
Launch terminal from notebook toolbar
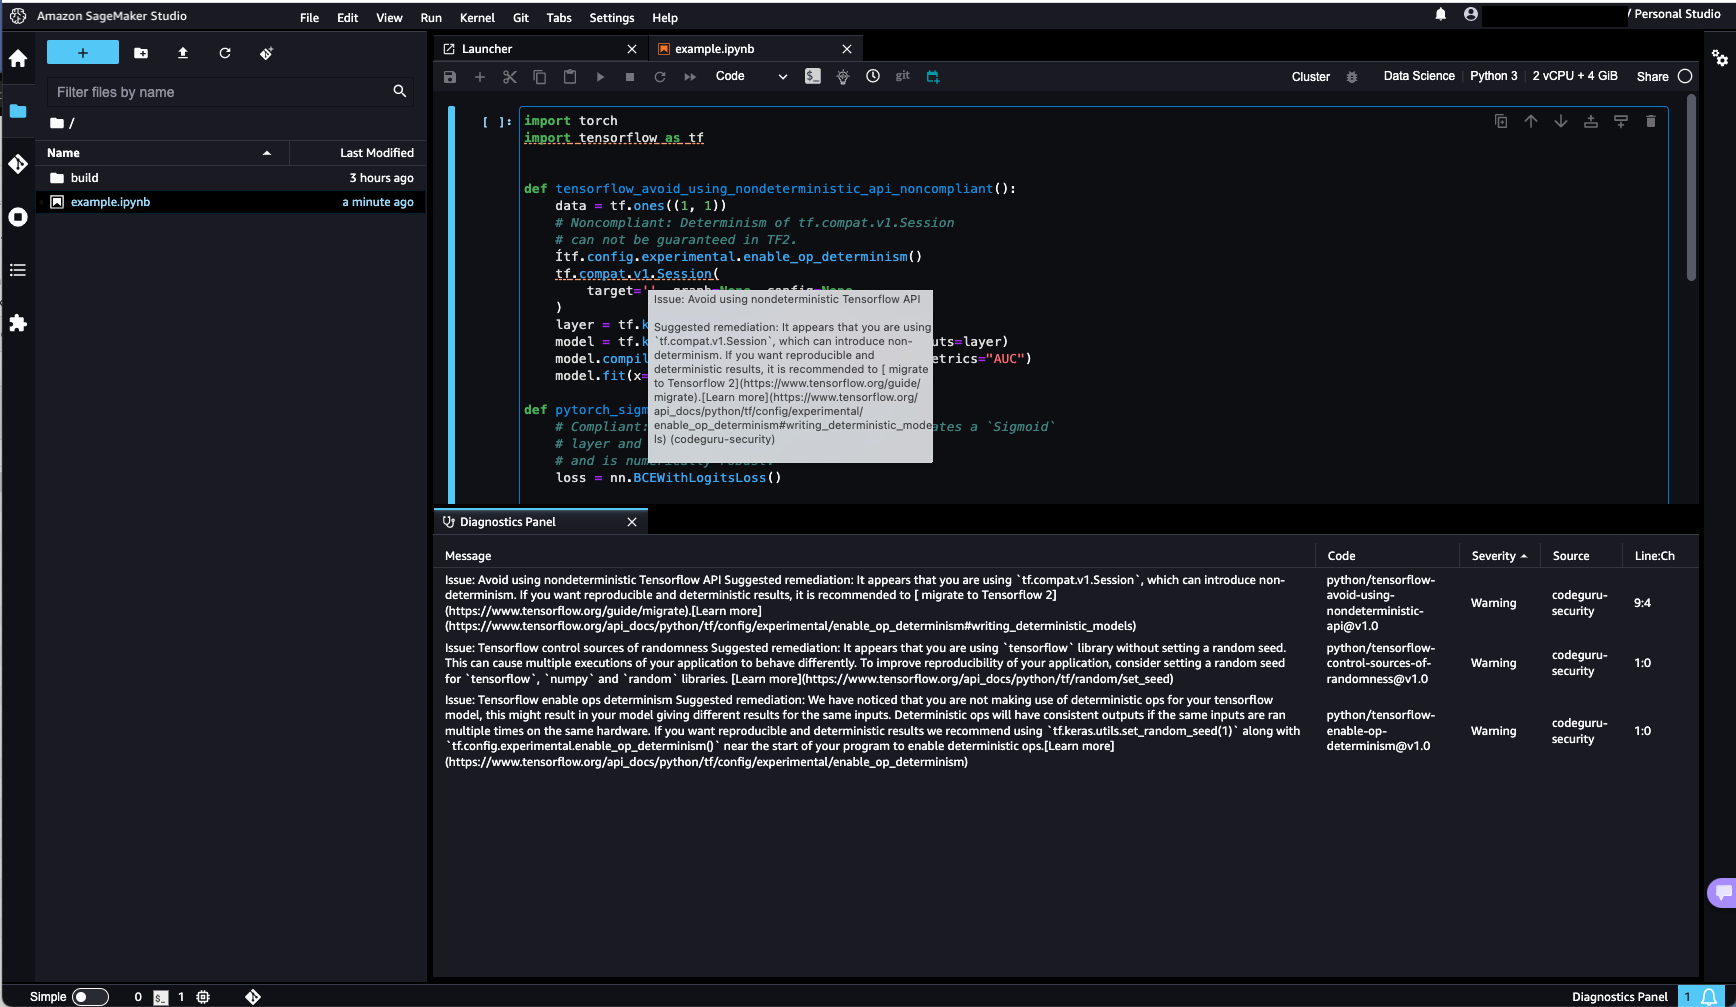[x=813, y=77]
